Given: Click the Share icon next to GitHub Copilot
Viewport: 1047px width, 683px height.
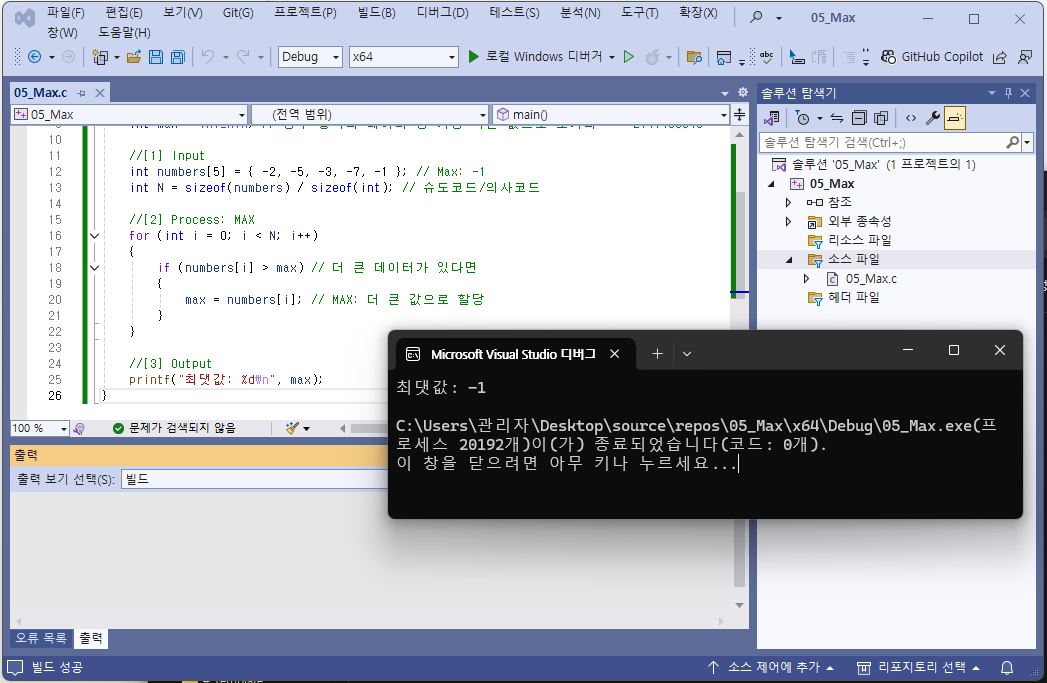Looking at the screenshot, I should [x=1000, y=57].
